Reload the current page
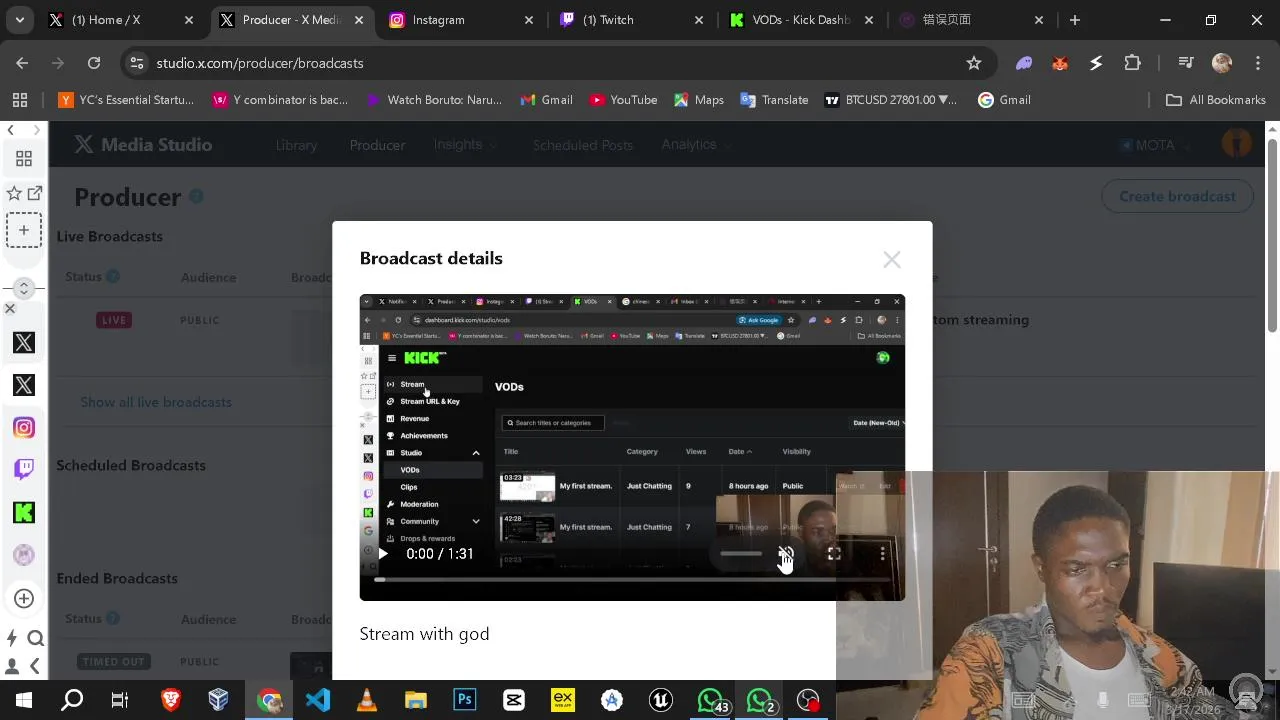1280x720 pixels. click(94, 63)
